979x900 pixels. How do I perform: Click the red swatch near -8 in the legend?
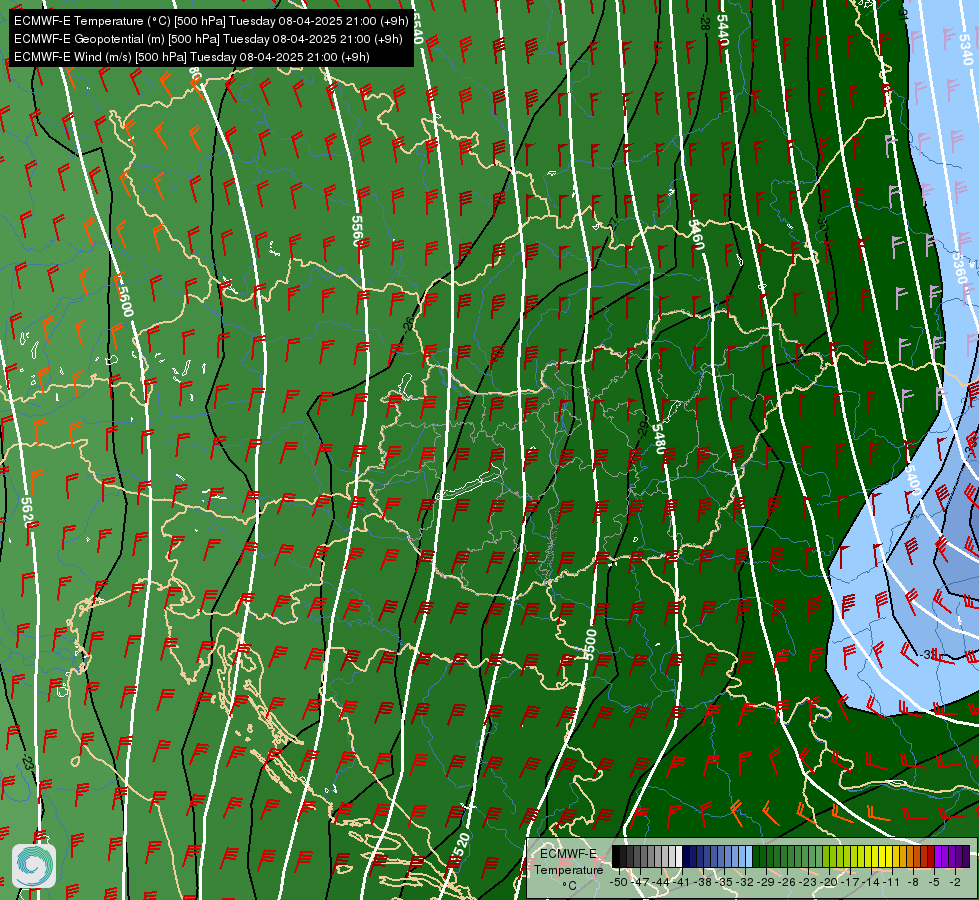[x=931, y=856]
